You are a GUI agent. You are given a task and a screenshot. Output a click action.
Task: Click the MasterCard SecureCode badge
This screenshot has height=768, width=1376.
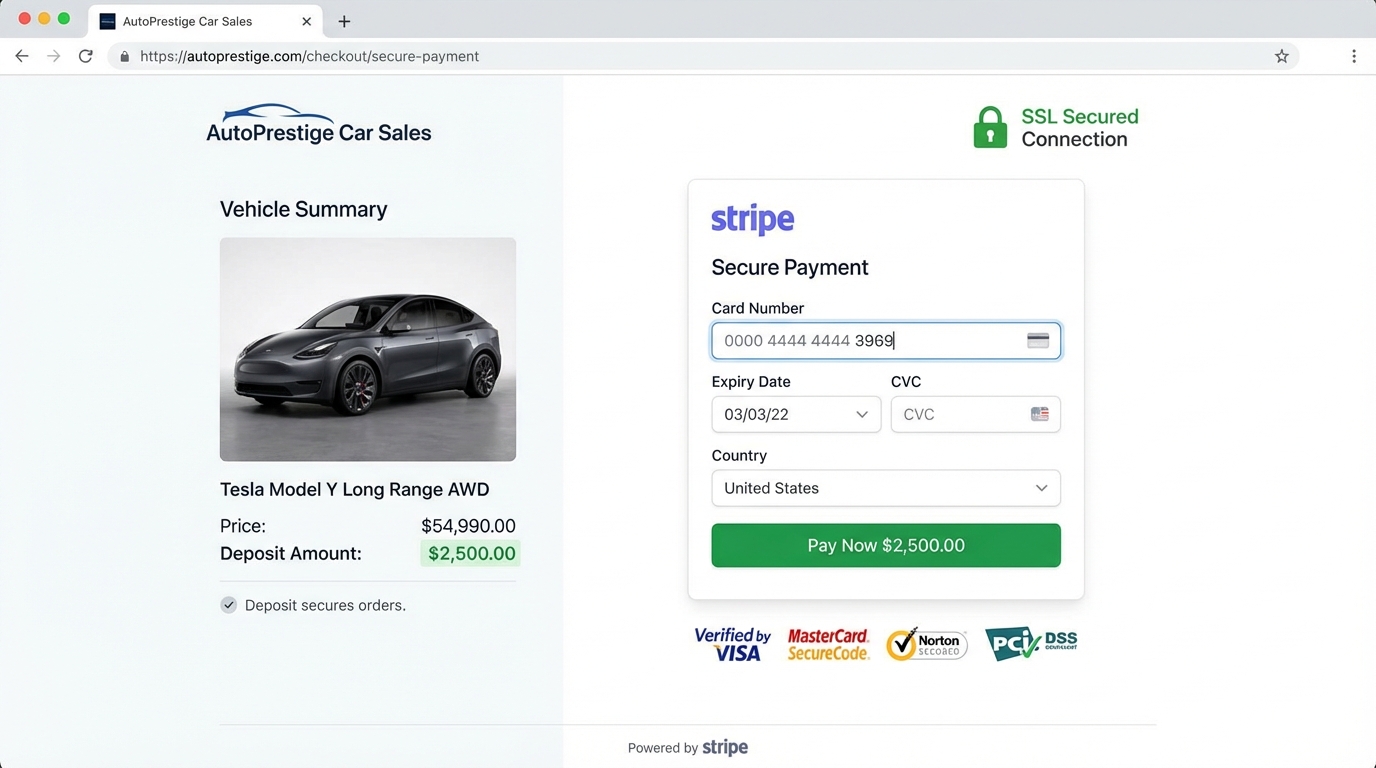pos(828,643)
